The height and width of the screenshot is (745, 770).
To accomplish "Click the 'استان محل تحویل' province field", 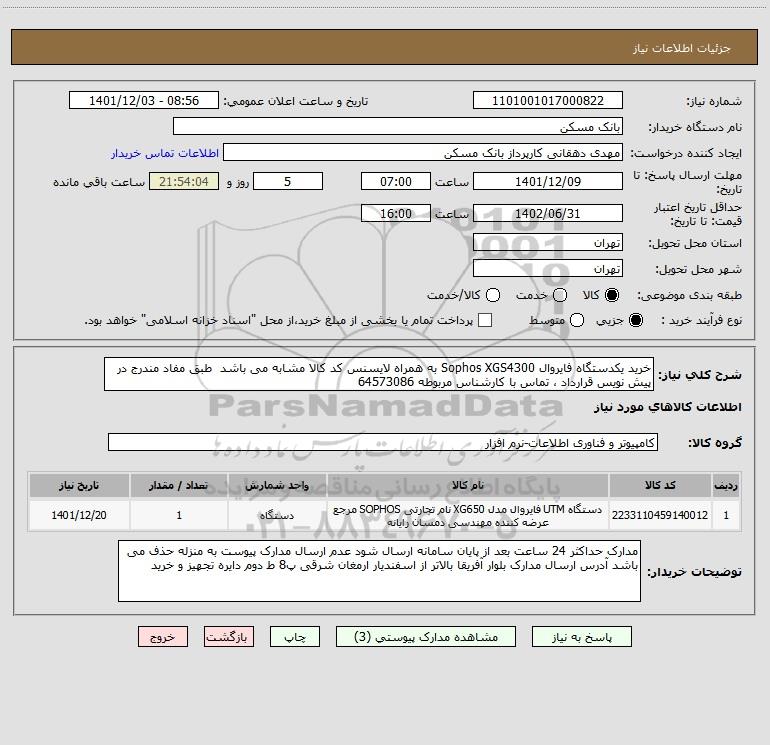I will click(x=547, y=243).
